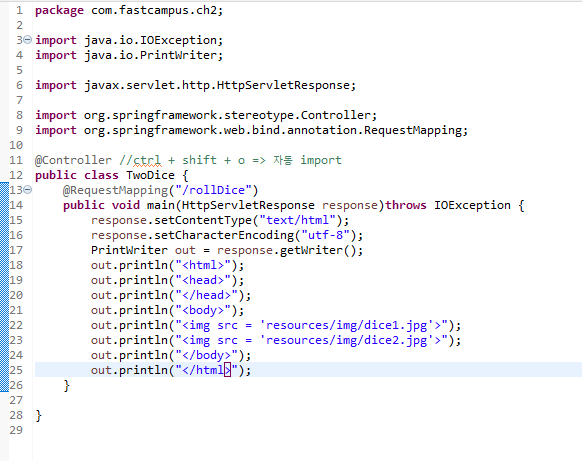Click 'HttpServletResponse' parameter type on line 14

click(x=248, y=205)
